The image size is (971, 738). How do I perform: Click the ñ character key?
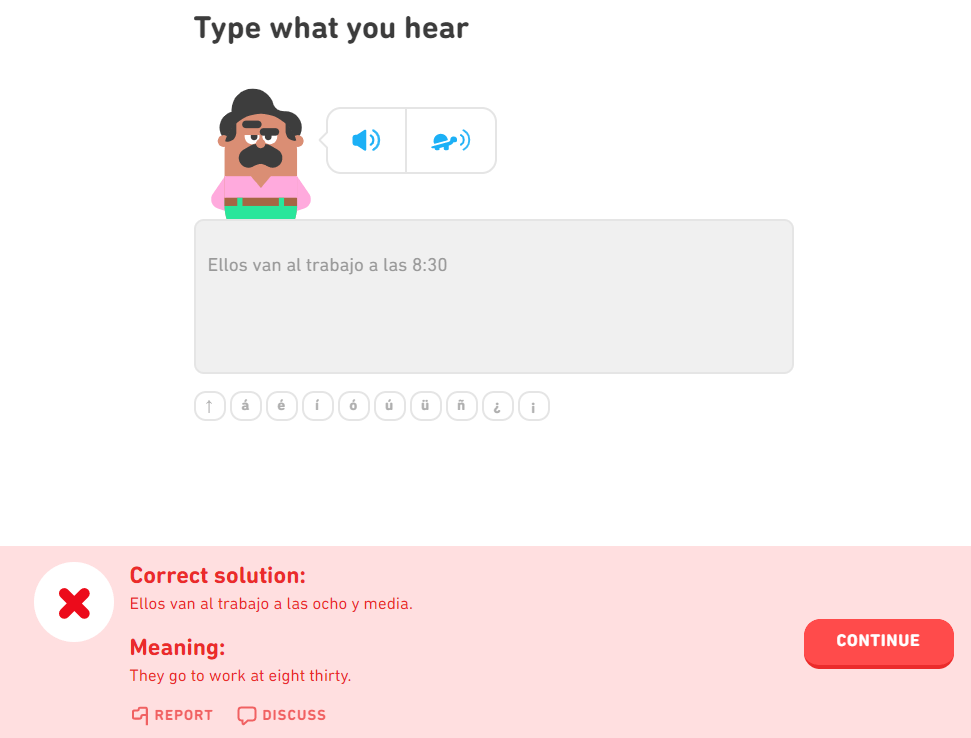coord(461,406)
